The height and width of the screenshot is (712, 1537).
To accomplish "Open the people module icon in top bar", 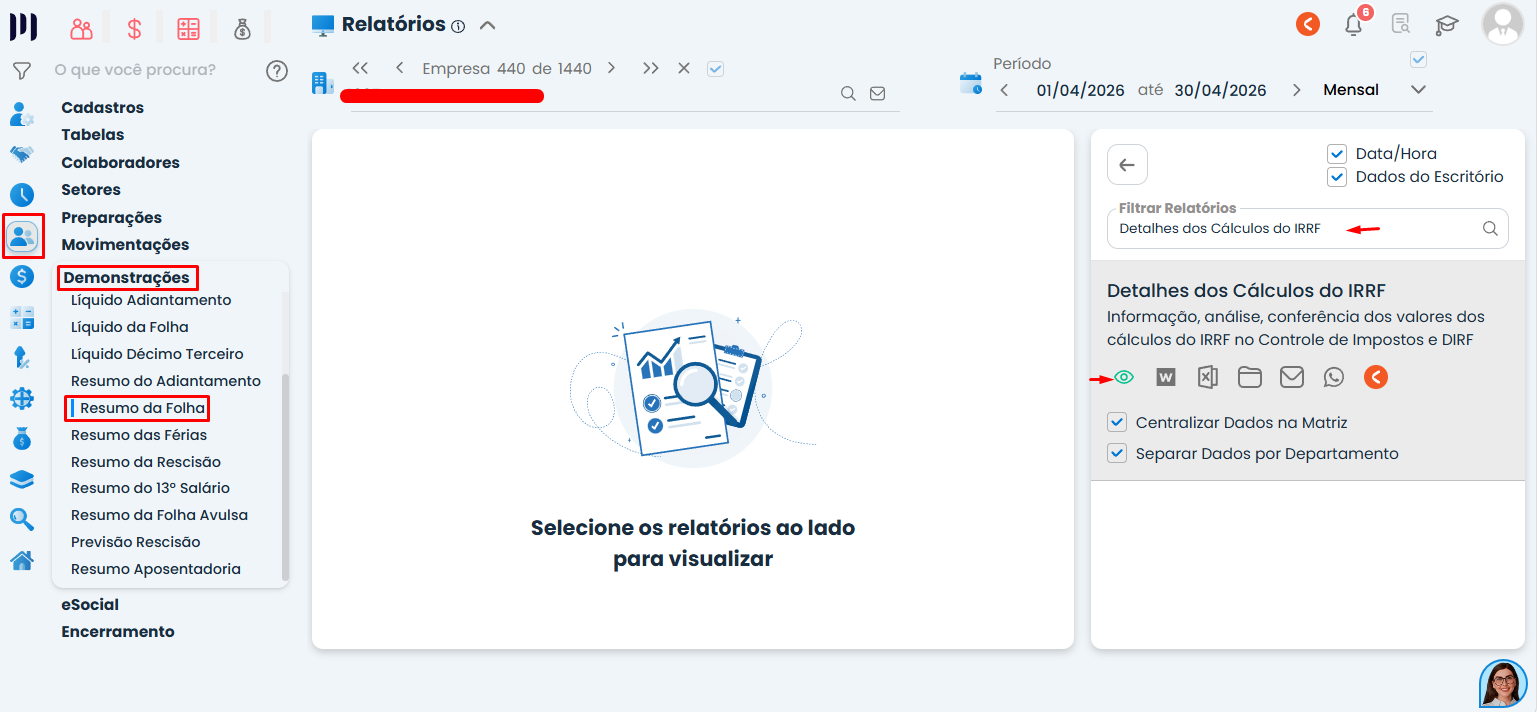I will (x=81, y=29).
